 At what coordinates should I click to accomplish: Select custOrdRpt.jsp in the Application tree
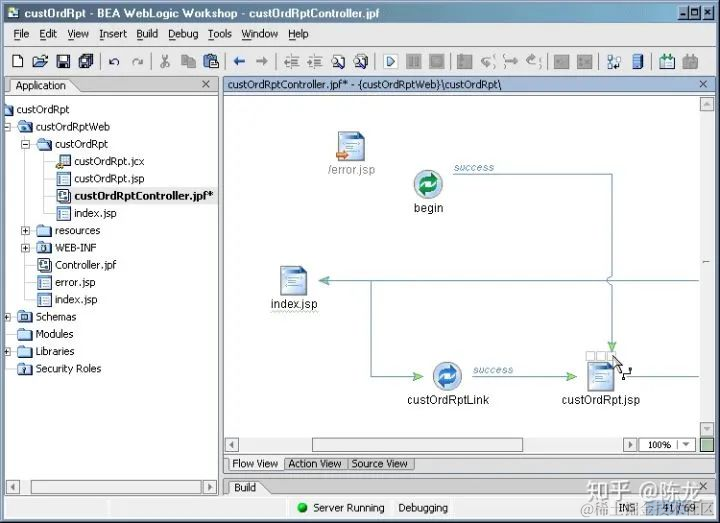coord(109,179)
